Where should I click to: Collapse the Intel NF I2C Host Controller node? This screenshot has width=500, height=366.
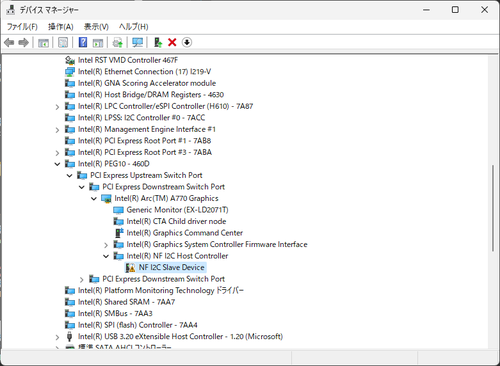[106, 256]
